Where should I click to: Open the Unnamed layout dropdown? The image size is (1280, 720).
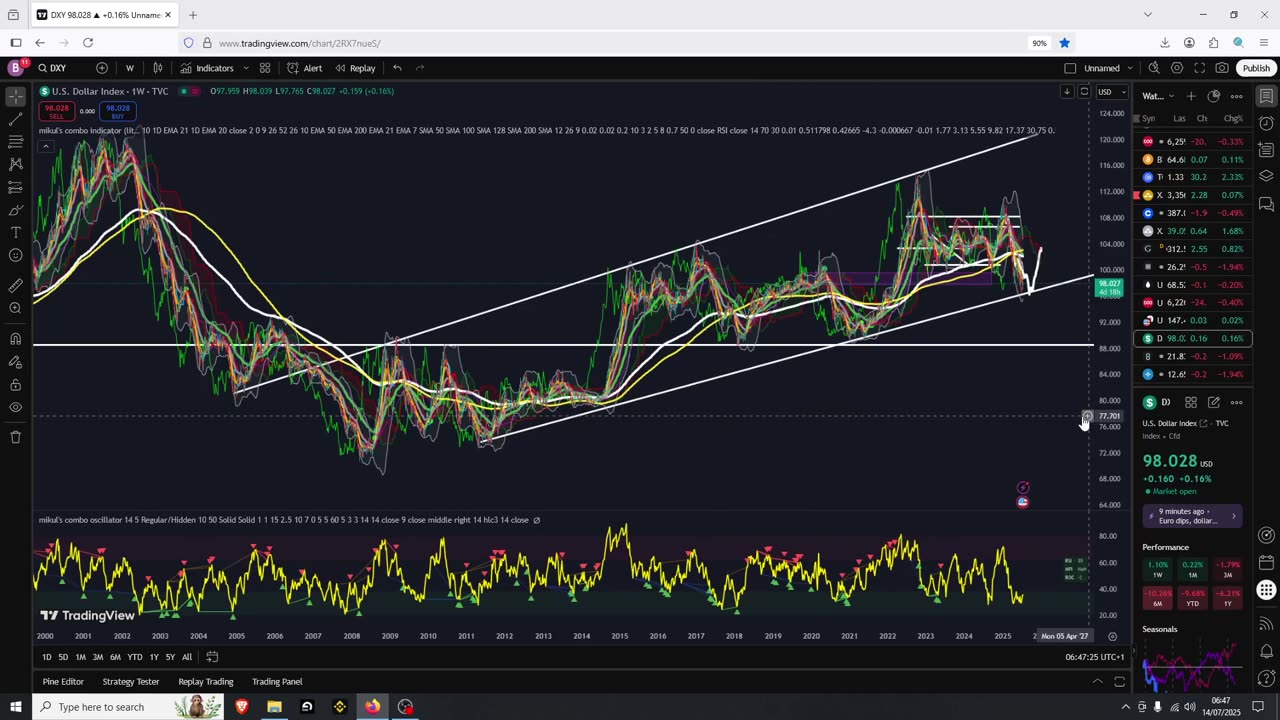(1108, 68)
